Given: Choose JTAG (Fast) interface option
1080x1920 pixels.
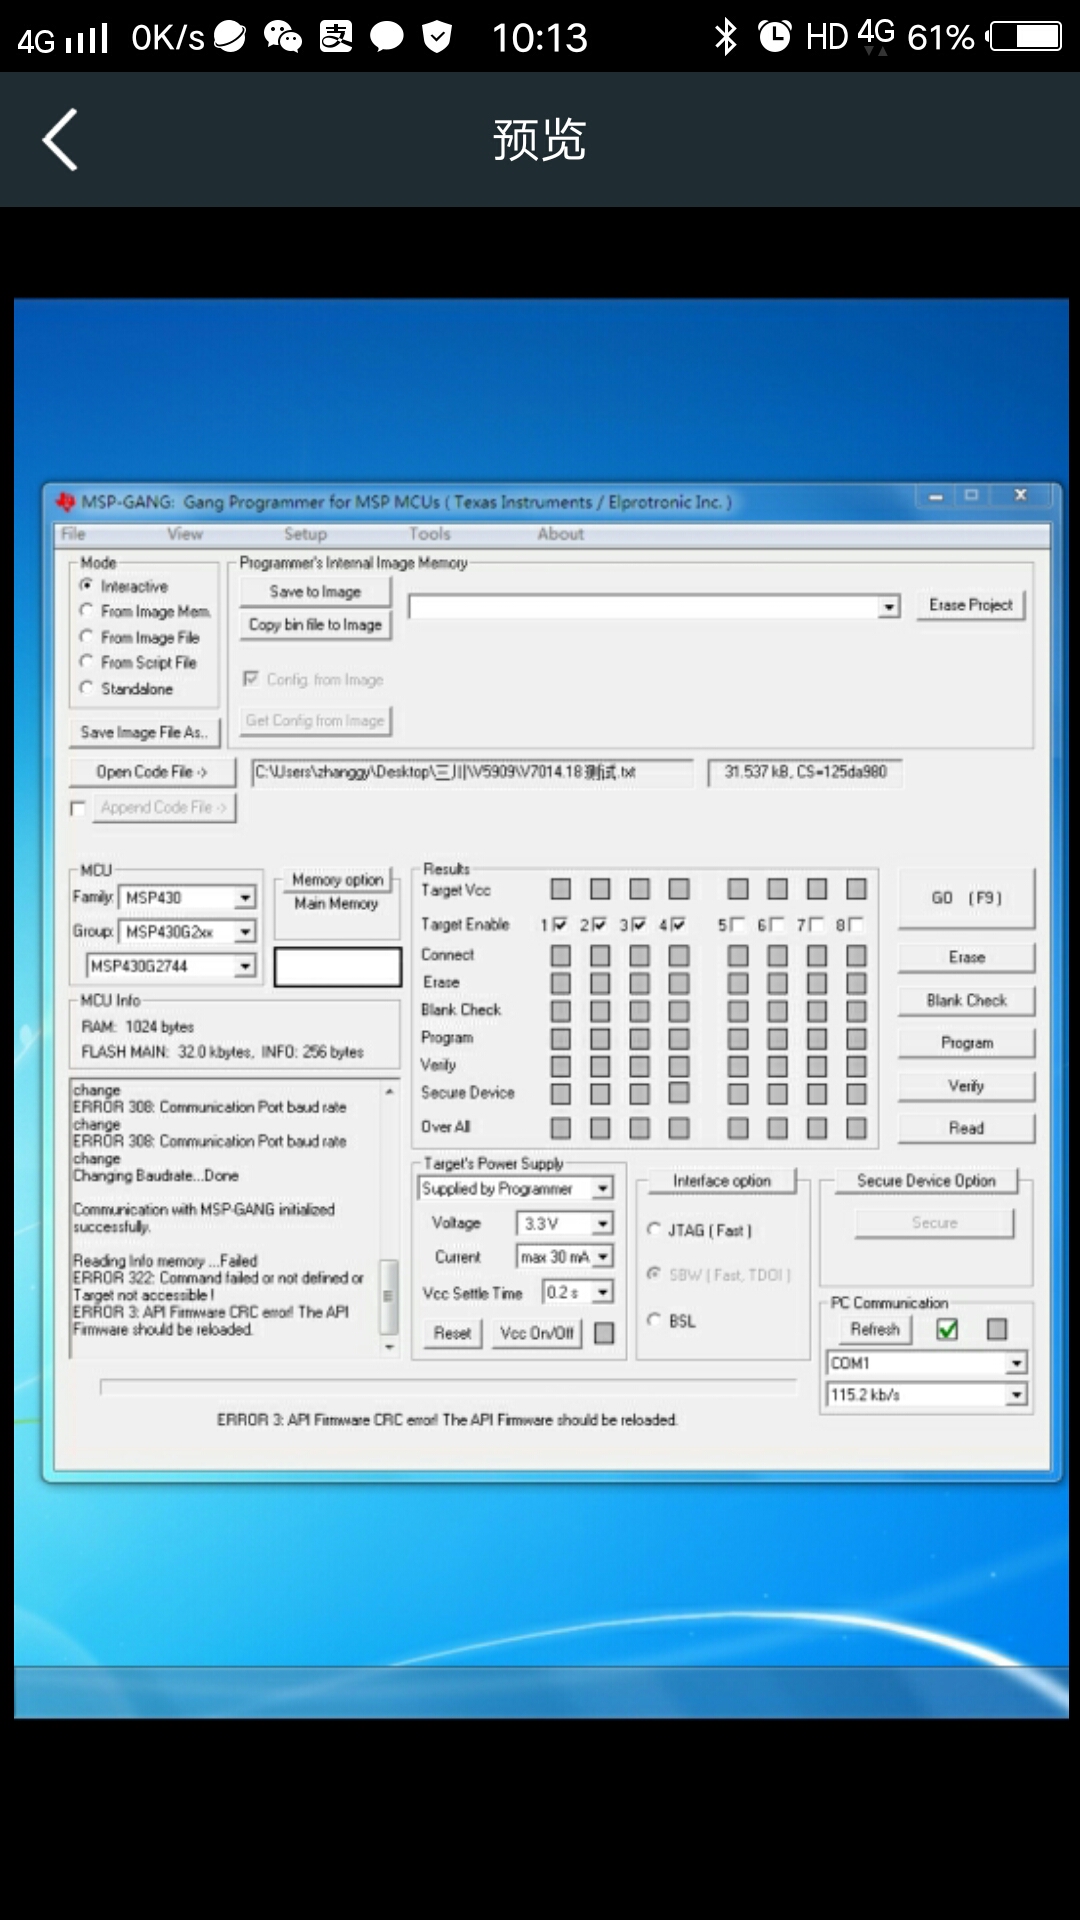Looking at the screenshot, I should (x=654, y=1230).
